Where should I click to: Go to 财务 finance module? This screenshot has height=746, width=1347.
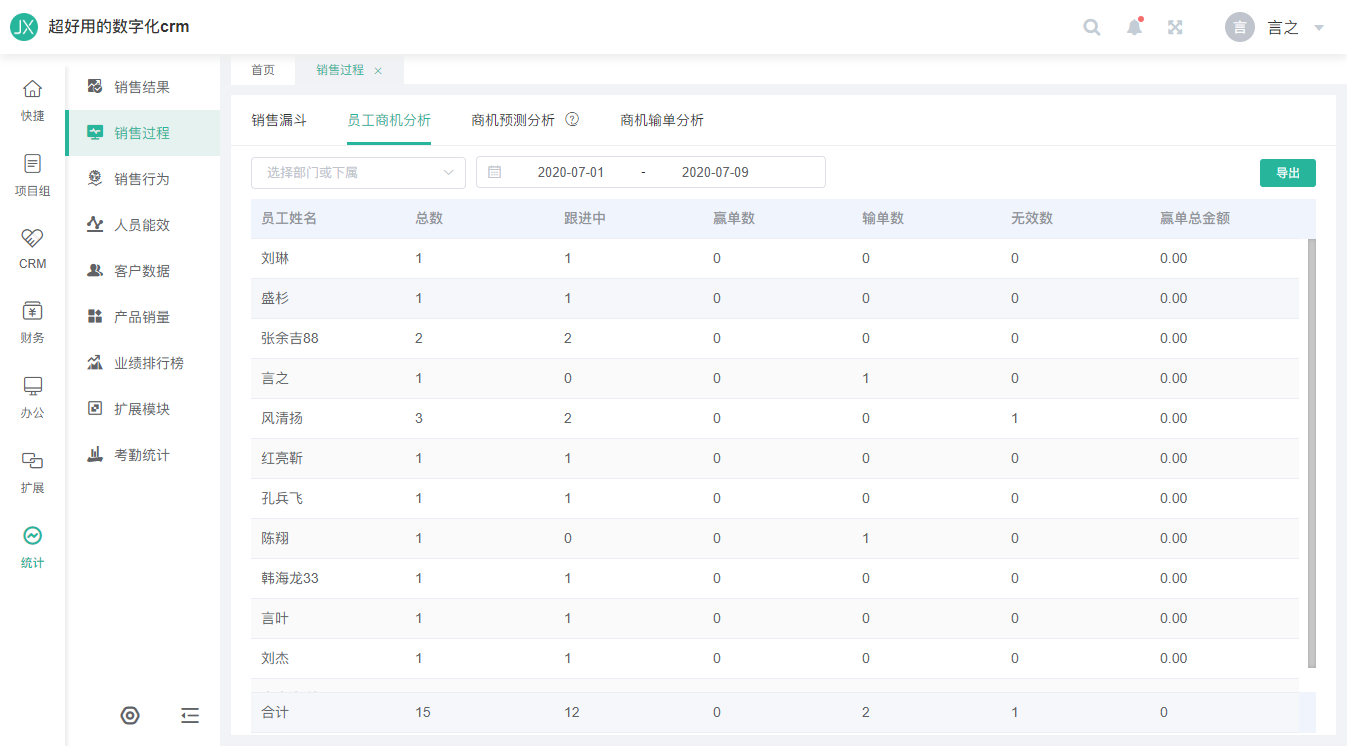(x=33, y=322)
